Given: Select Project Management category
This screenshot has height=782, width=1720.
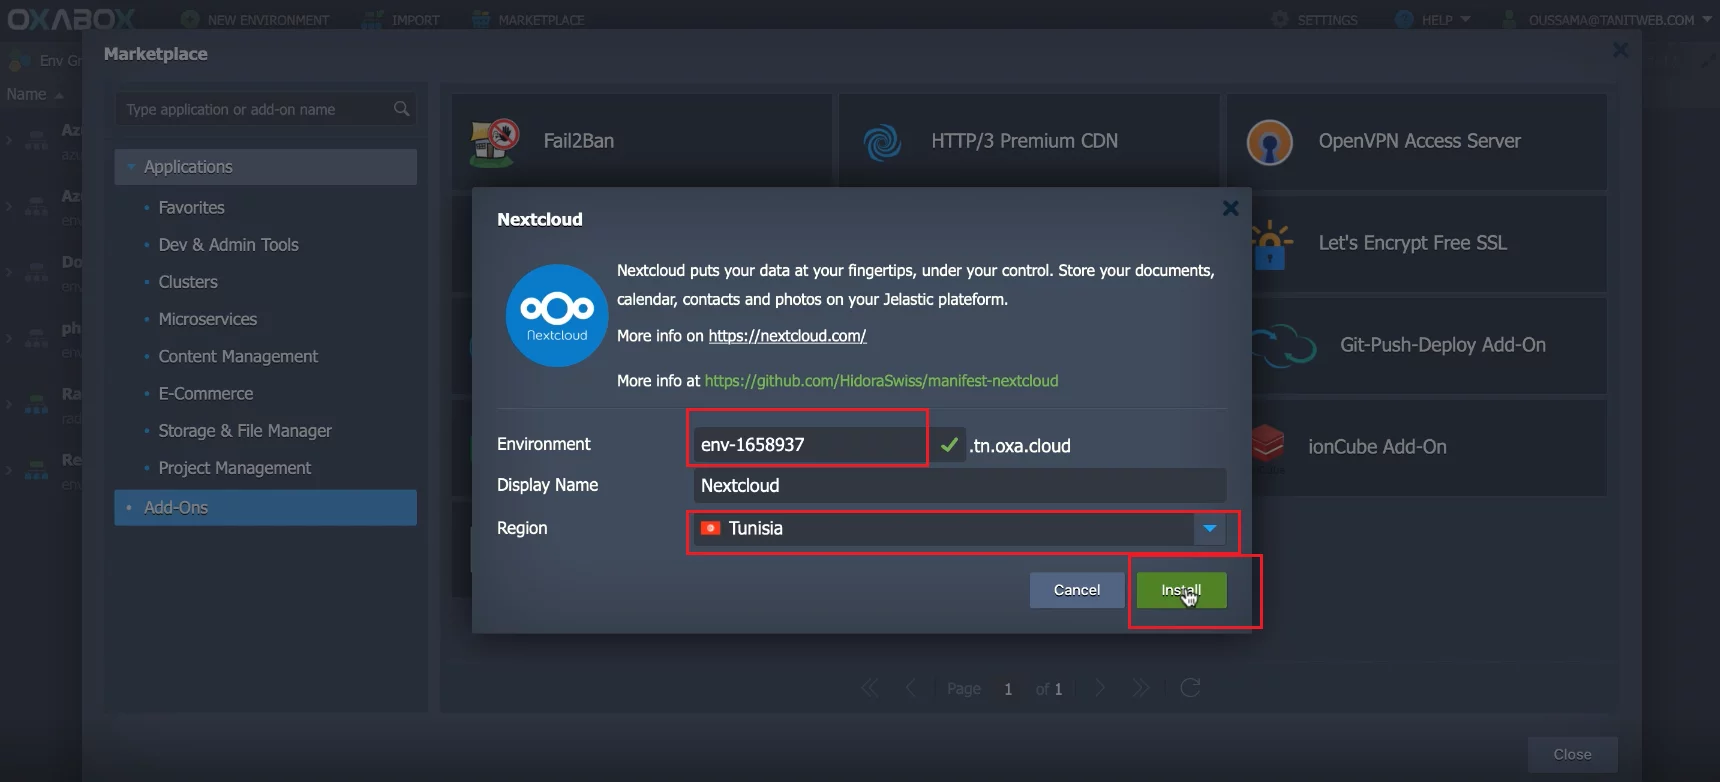Looking at the screenshot, I should (x=235, y=468).
